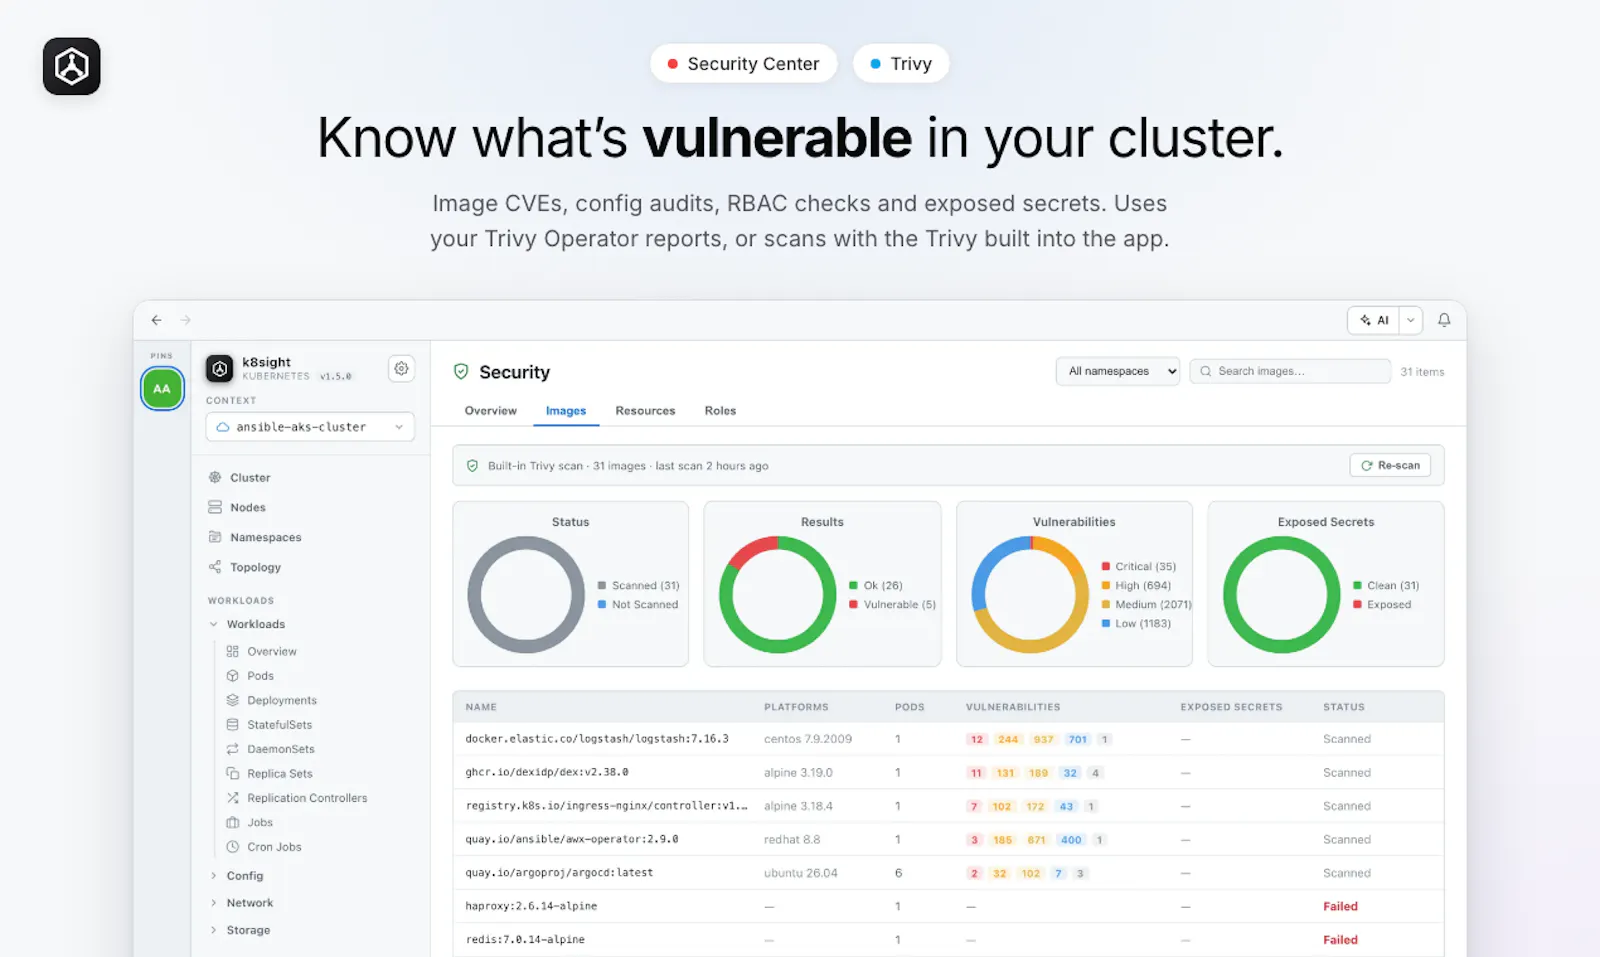Click the Security Center pill

[x=744, y=64]
